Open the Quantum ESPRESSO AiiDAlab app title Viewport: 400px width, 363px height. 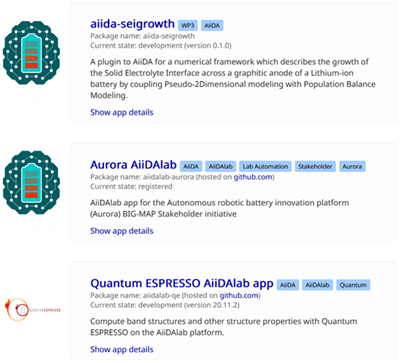tap(182, 284)
